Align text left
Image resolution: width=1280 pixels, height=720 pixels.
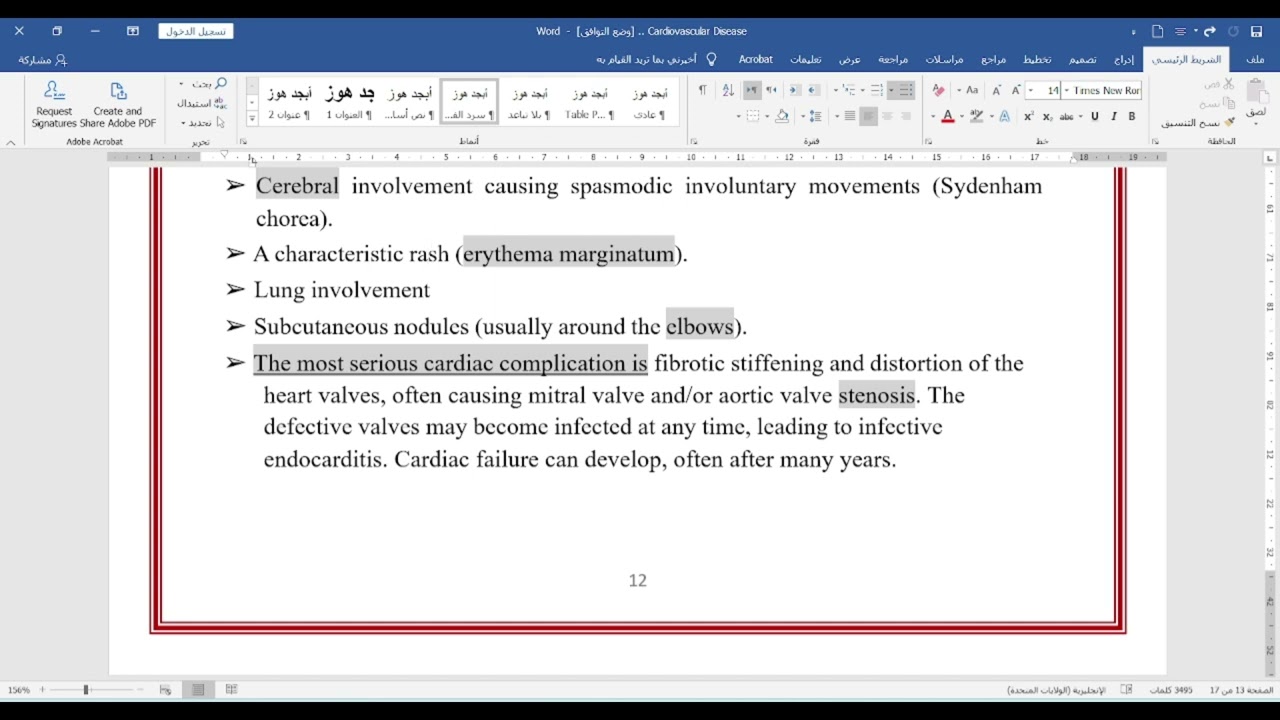point(868,117)
